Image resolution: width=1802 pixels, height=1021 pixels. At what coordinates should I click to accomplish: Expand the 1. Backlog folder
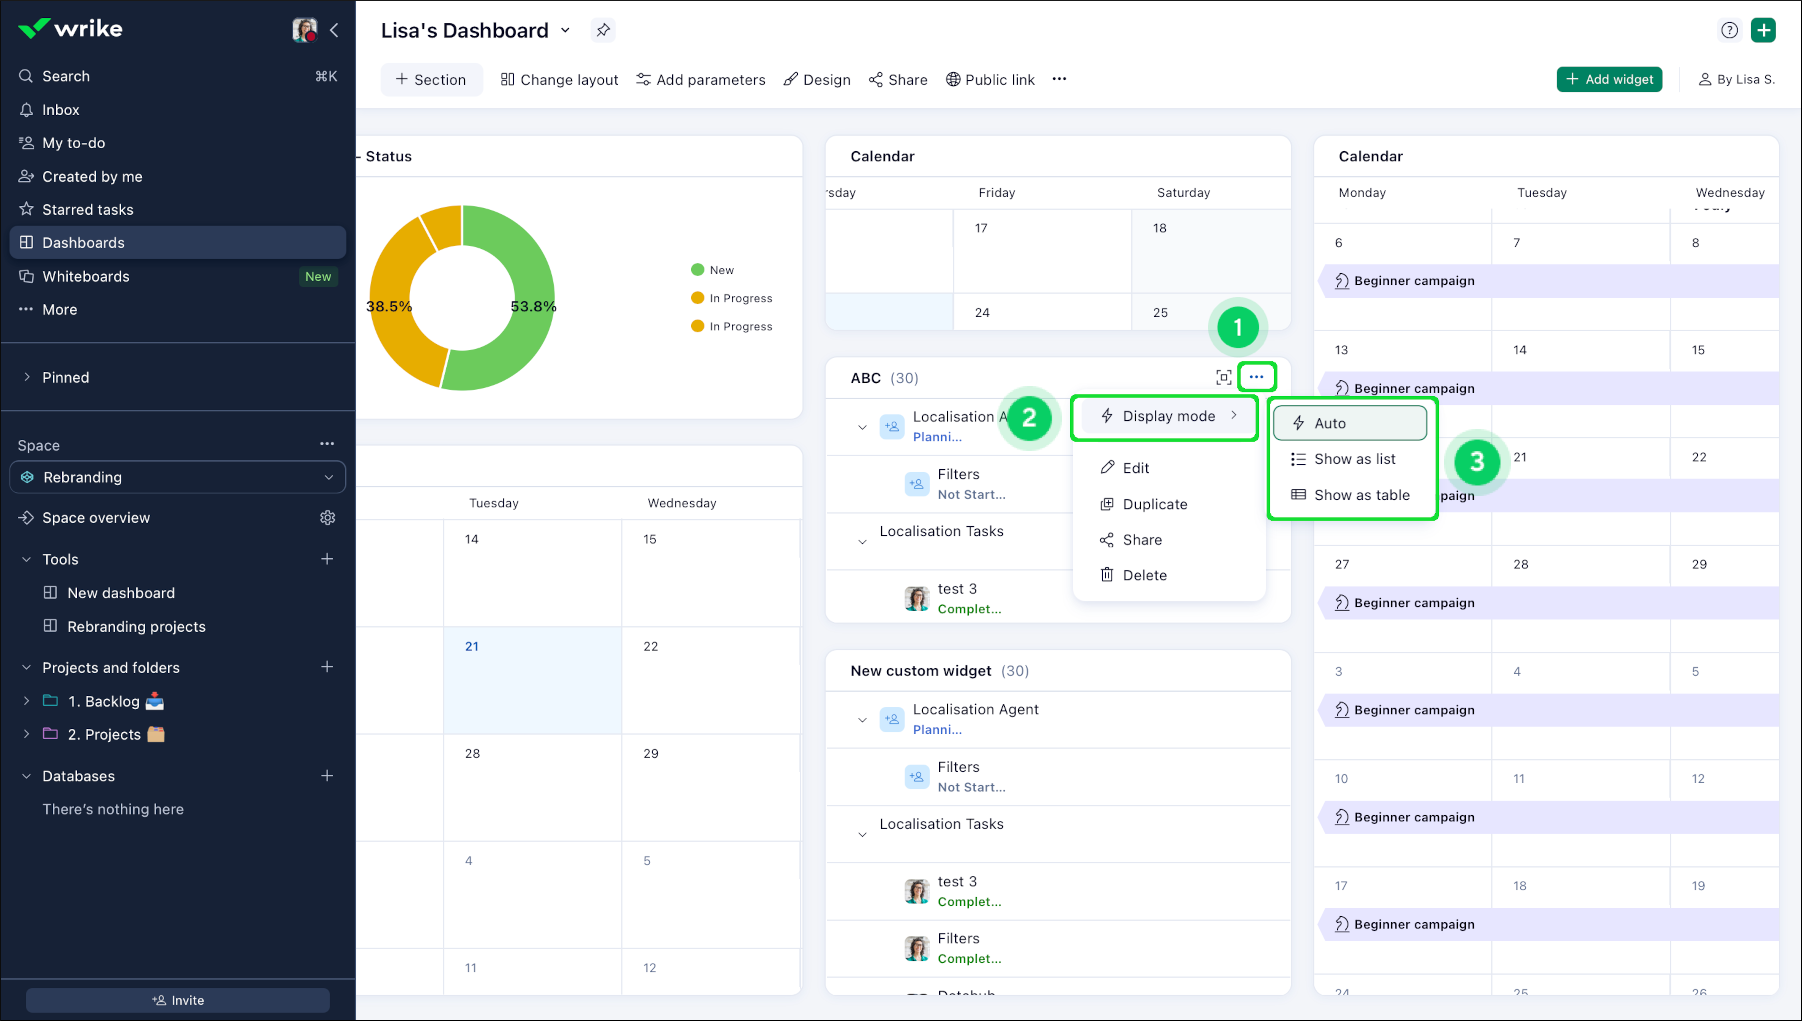coord(27,702)
